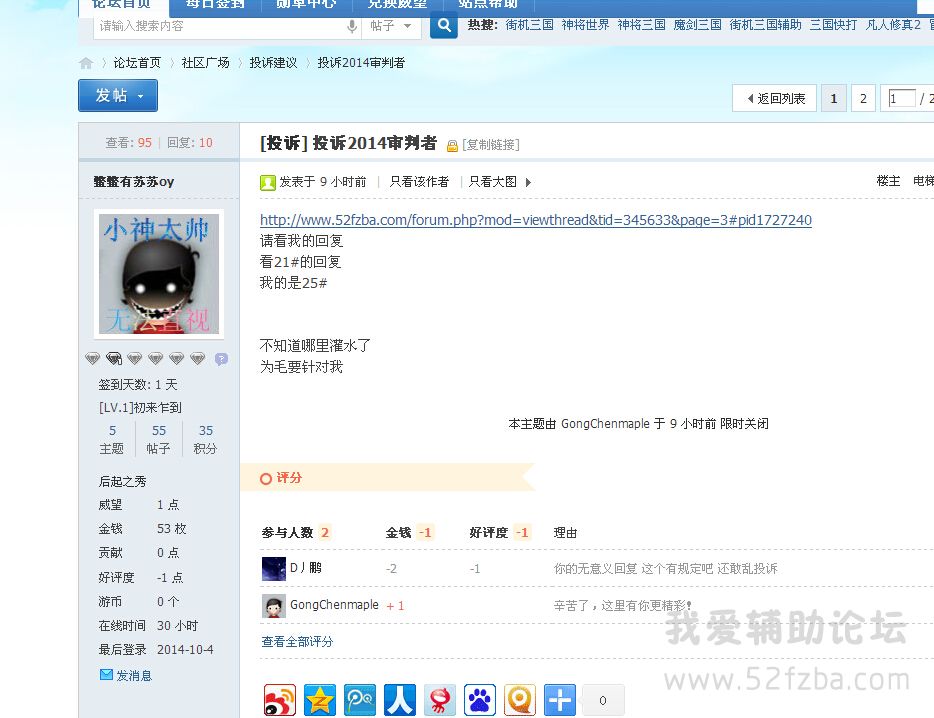Select page 1 button

(834, 98)
